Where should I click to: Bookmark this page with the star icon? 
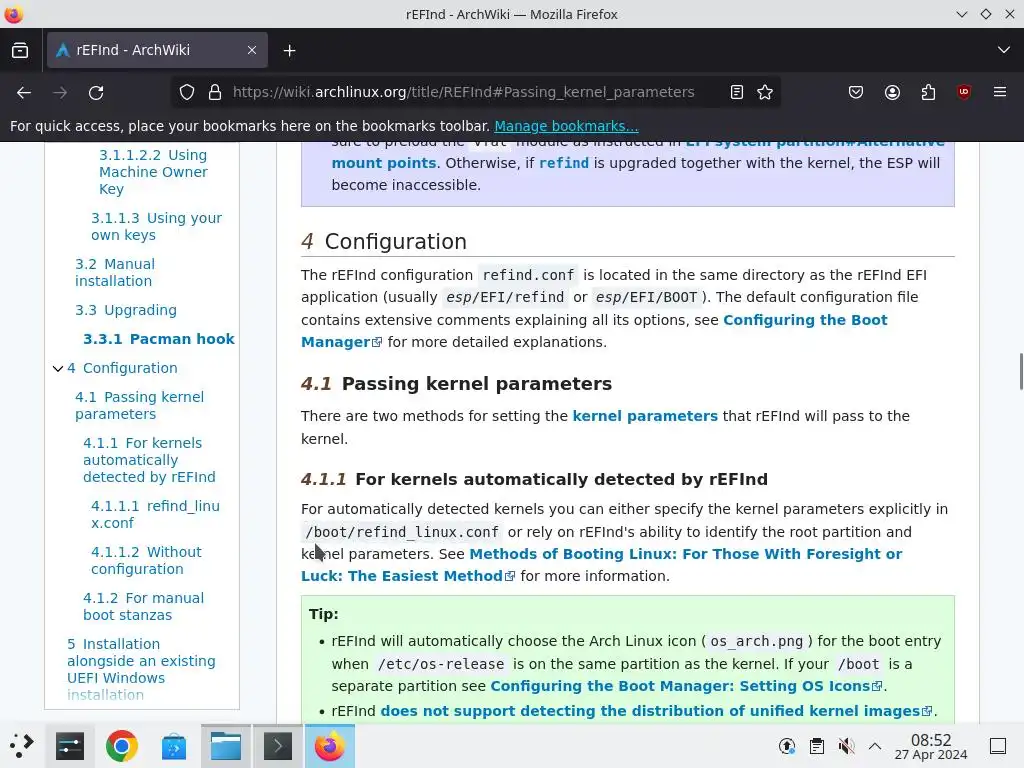tap(765, 93)
